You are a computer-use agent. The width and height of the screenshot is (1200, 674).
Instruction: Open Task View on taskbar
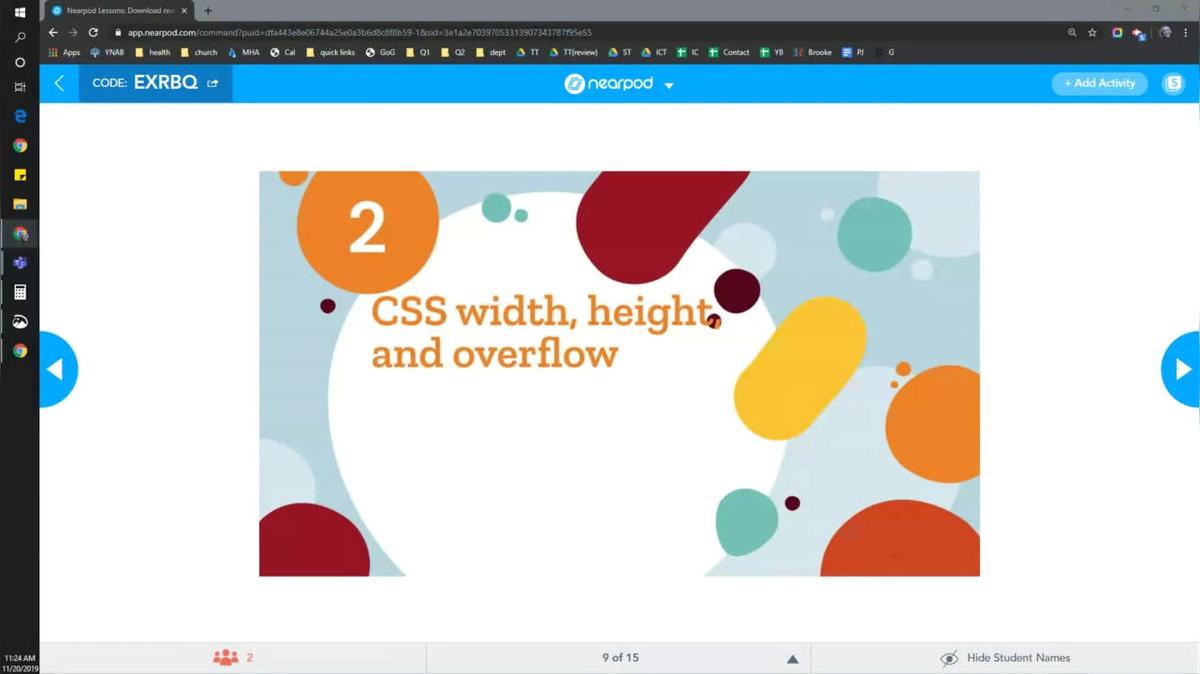pos(19,87)
